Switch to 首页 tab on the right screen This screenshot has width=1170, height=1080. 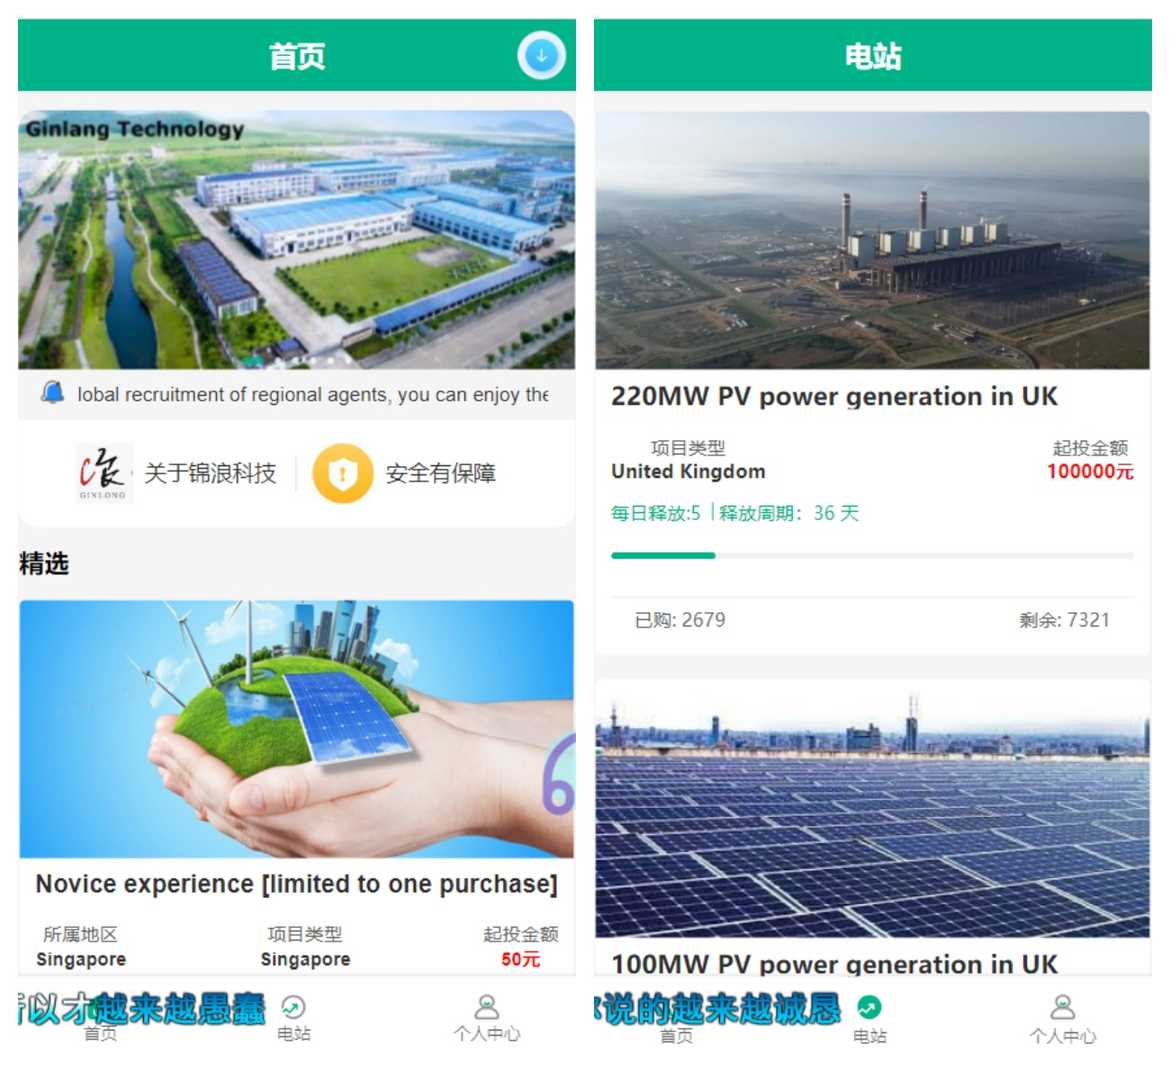coord(677,1035)
